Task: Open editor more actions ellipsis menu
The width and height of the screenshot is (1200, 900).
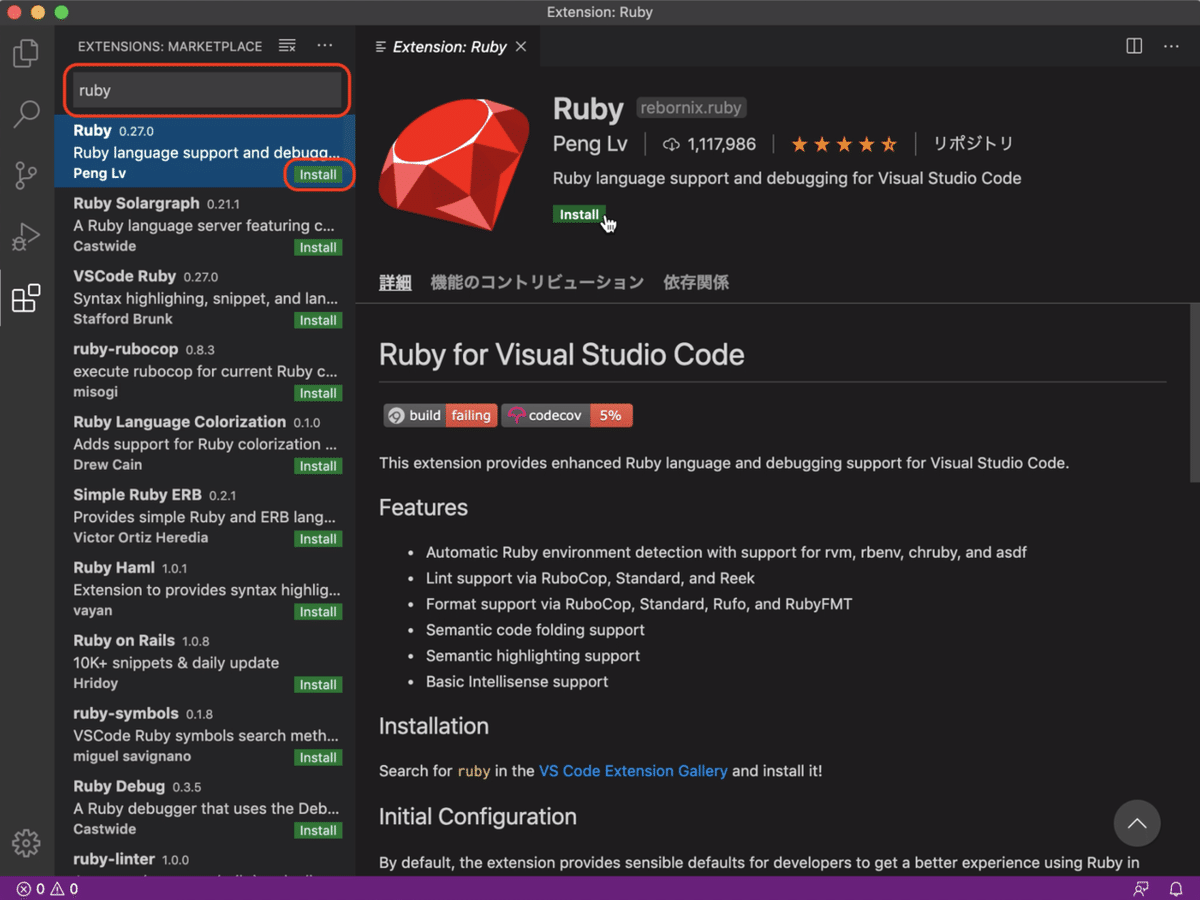Action: tap(1171, 46)
